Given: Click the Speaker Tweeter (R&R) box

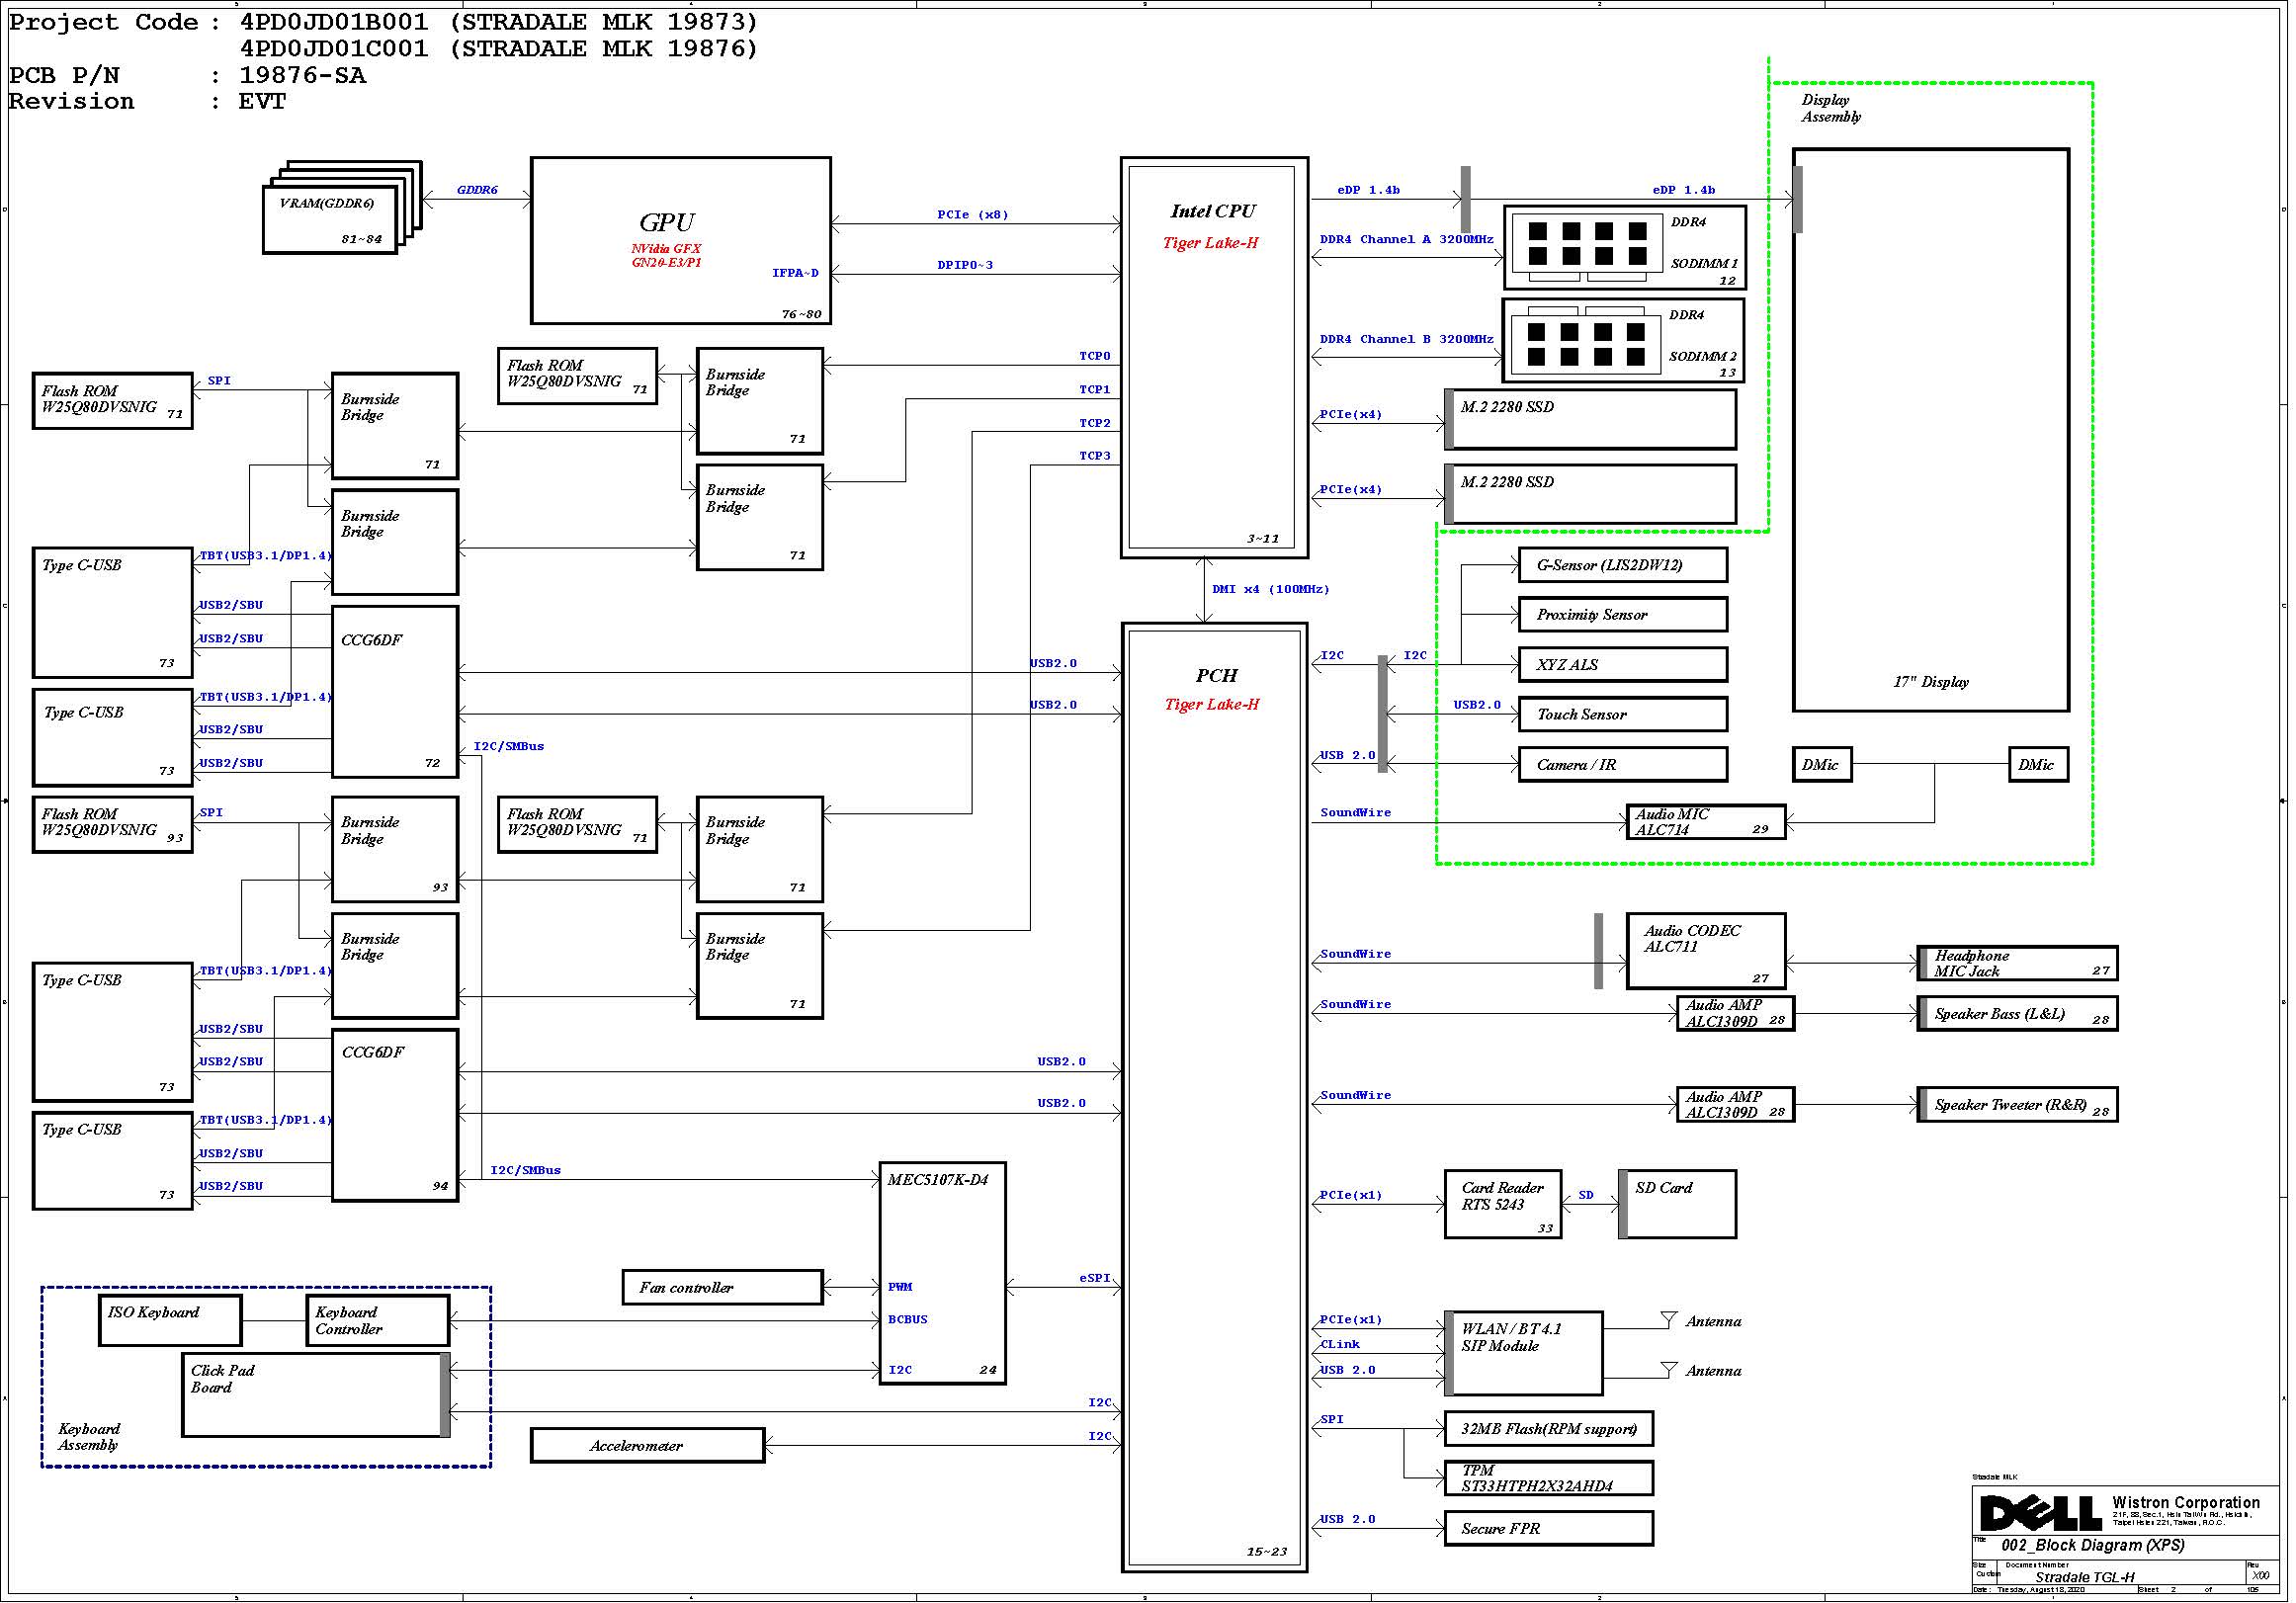Looking at the screenshot, I should 2020,1106.
